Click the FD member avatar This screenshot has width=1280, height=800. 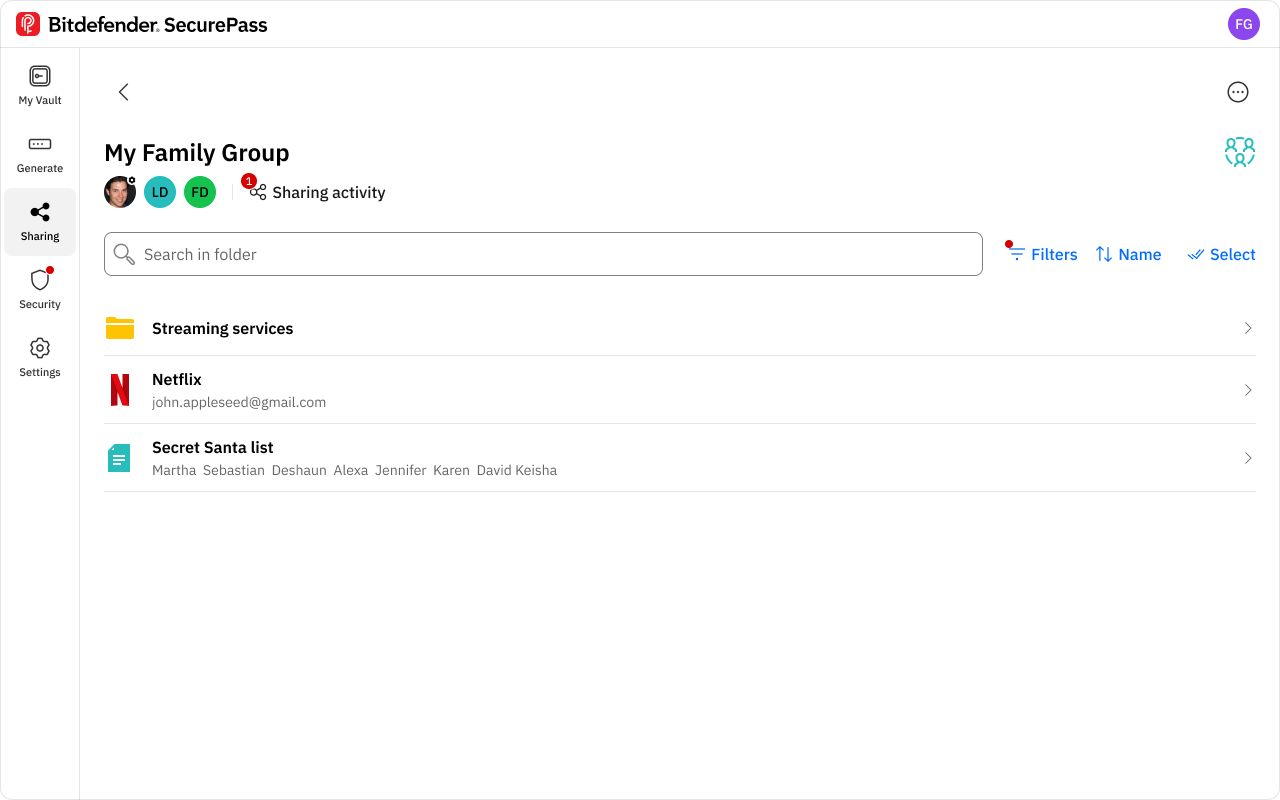200,192
